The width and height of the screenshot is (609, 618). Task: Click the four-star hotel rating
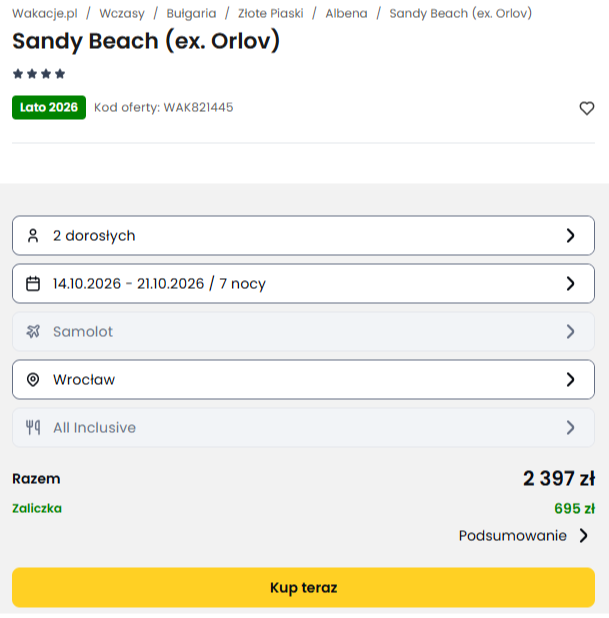click(39, 74)
